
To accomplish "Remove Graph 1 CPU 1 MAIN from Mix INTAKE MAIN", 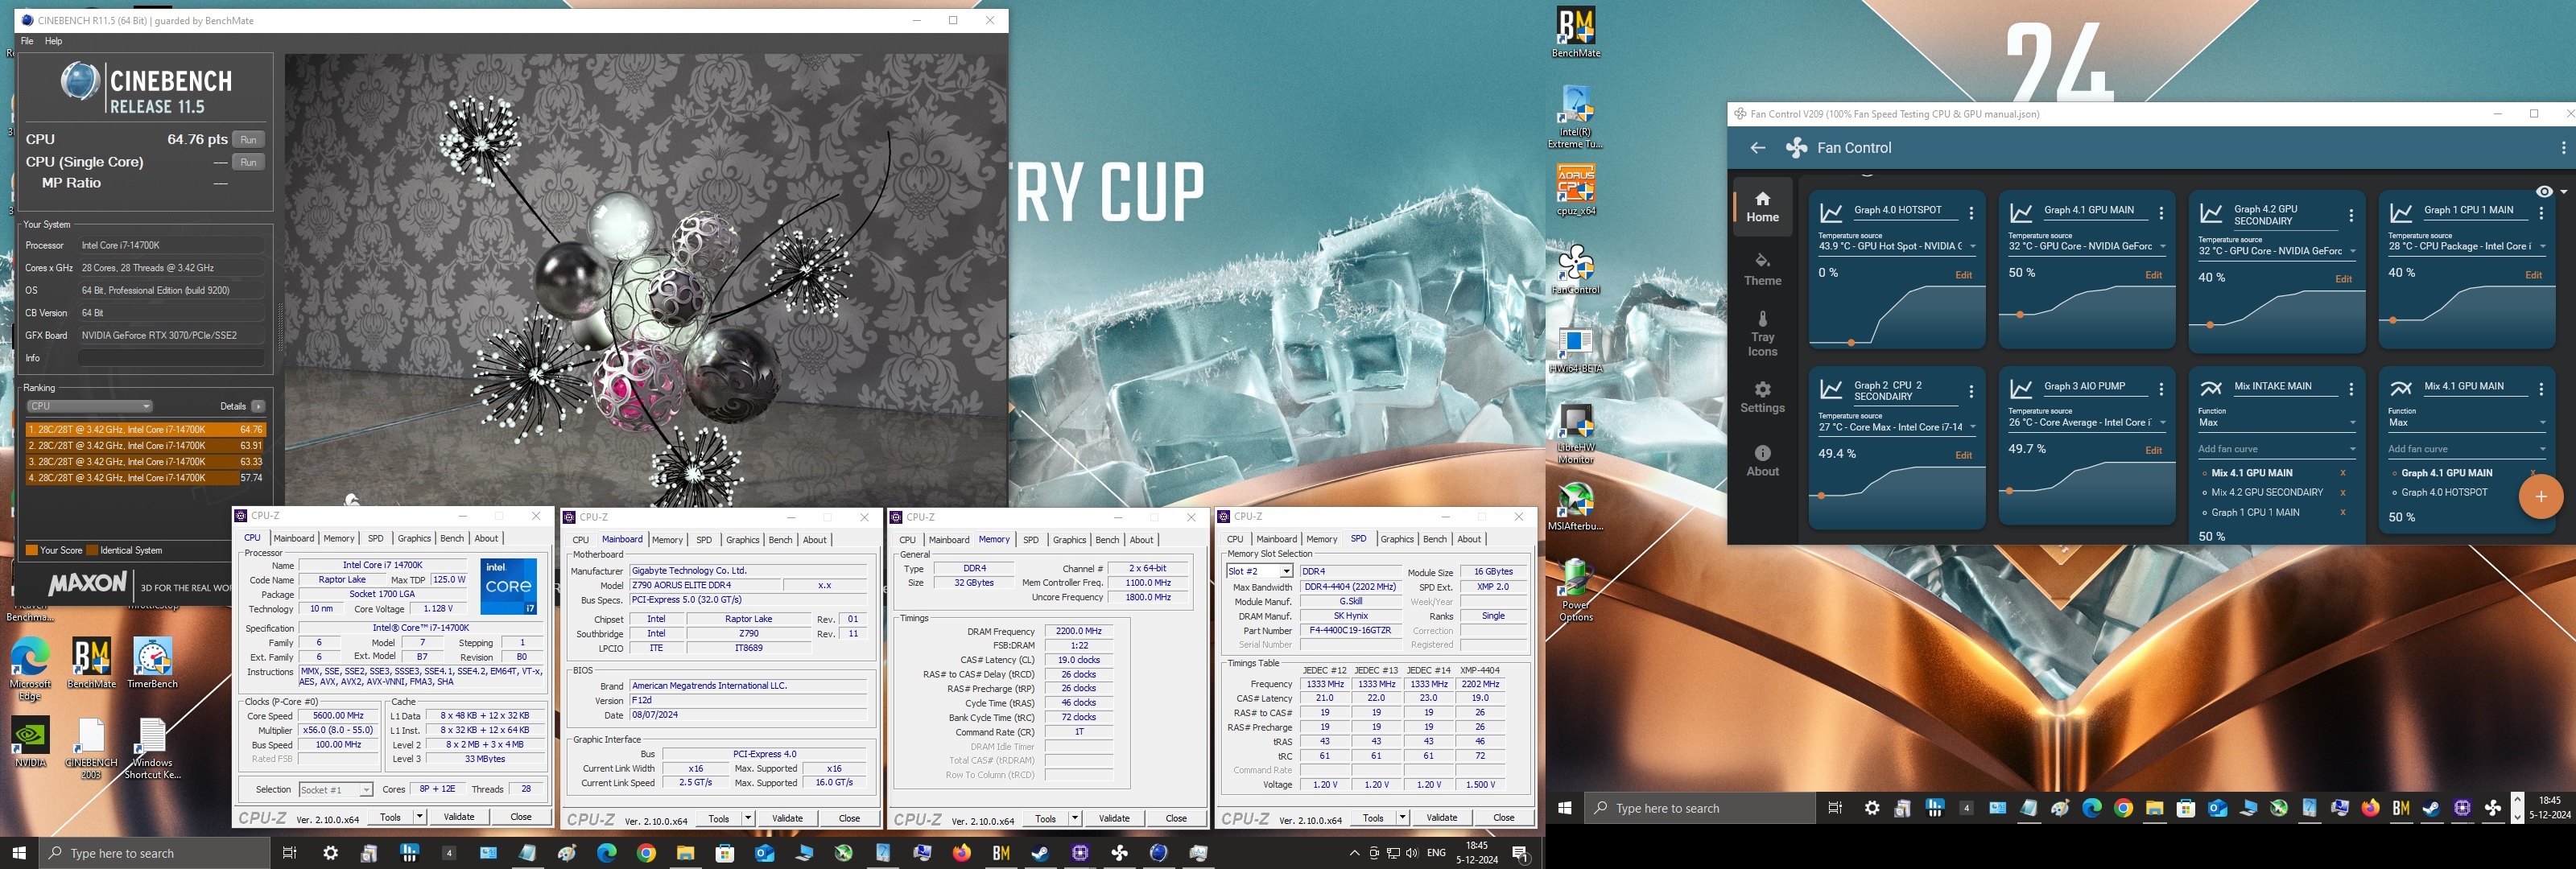I will click(x=2342, y=513).
